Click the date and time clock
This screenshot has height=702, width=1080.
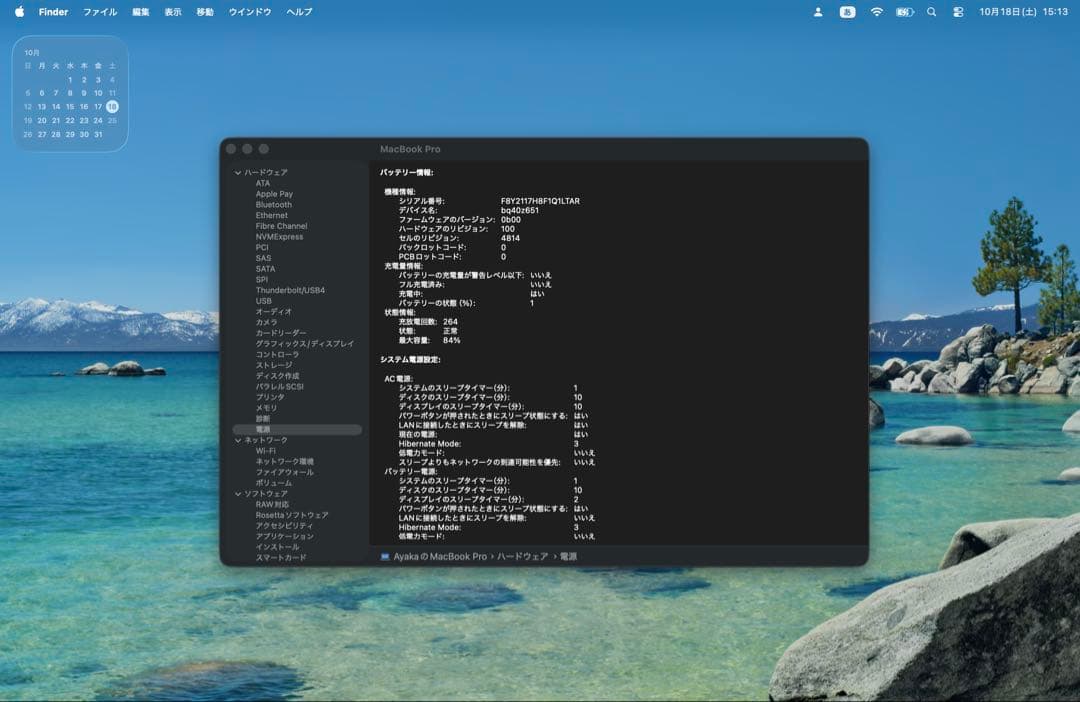[1024, 12]
